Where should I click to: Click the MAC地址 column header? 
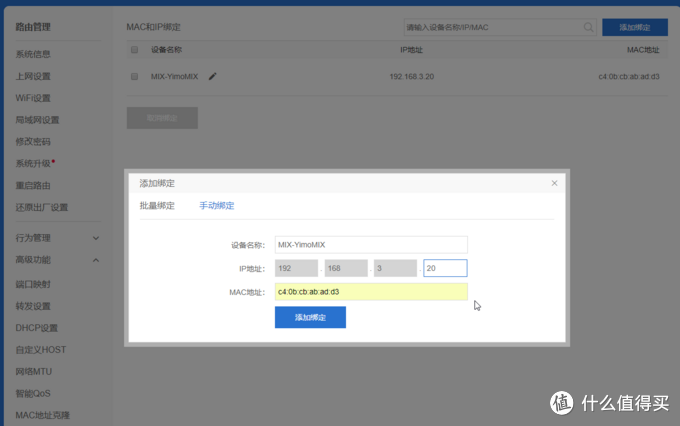pyautogui.click(x=643, y=50)
